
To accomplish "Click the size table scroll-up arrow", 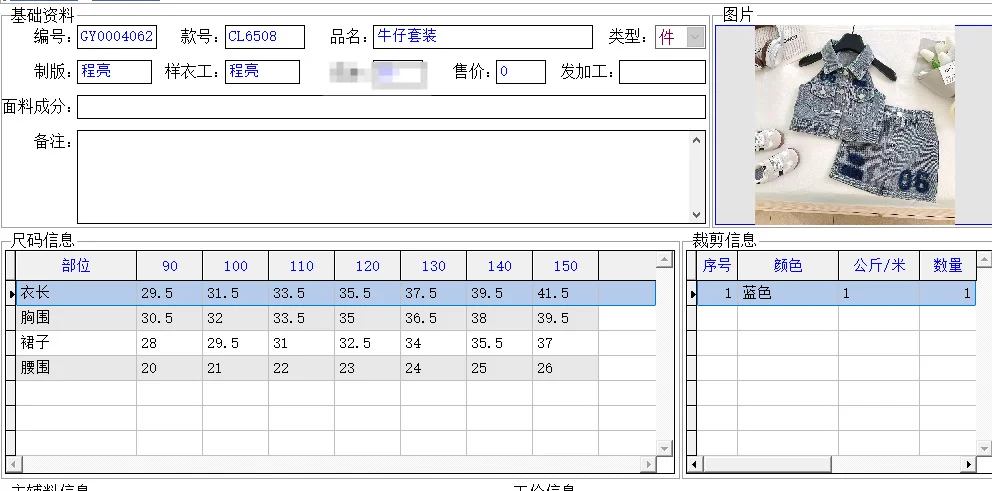I will click(664, 259).
